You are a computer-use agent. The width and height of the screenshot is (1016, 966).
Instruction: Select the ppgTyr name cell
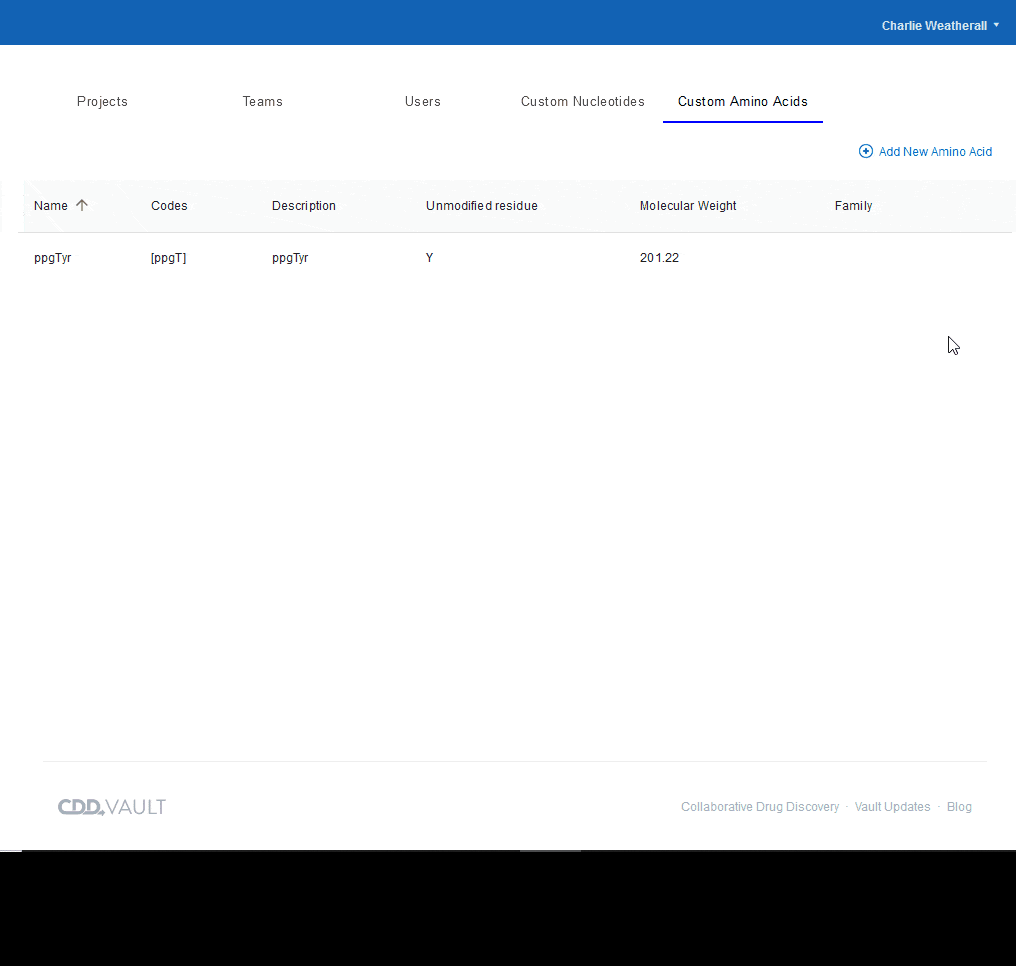click(52, 258)
